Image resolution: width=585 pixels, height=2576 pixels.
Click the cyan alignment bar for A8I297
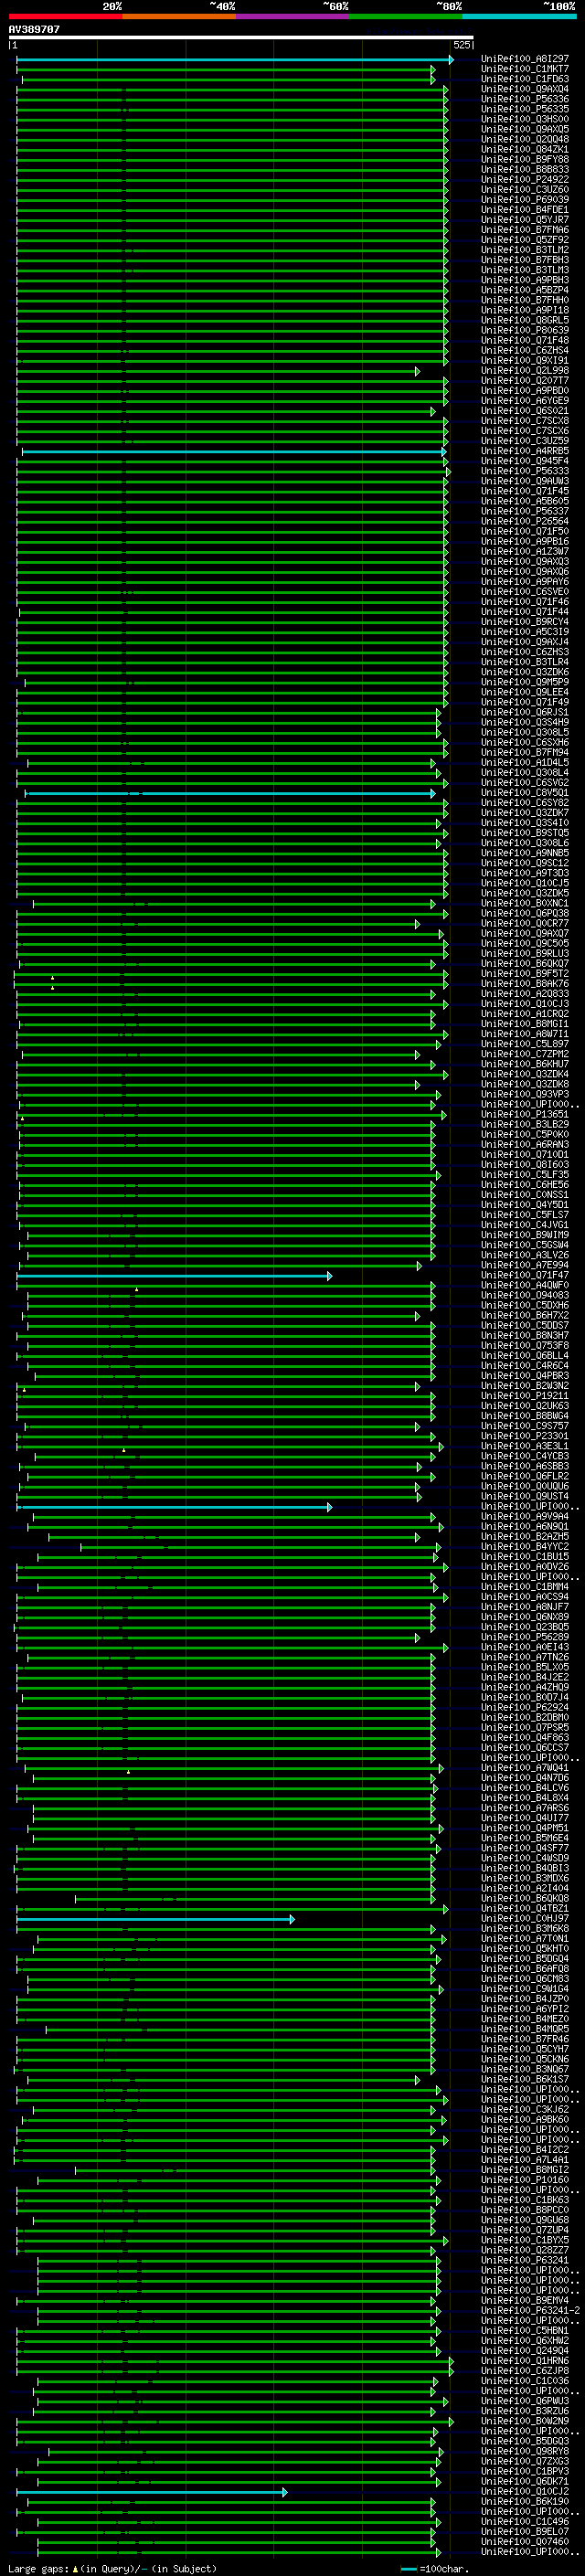point(234,60)
